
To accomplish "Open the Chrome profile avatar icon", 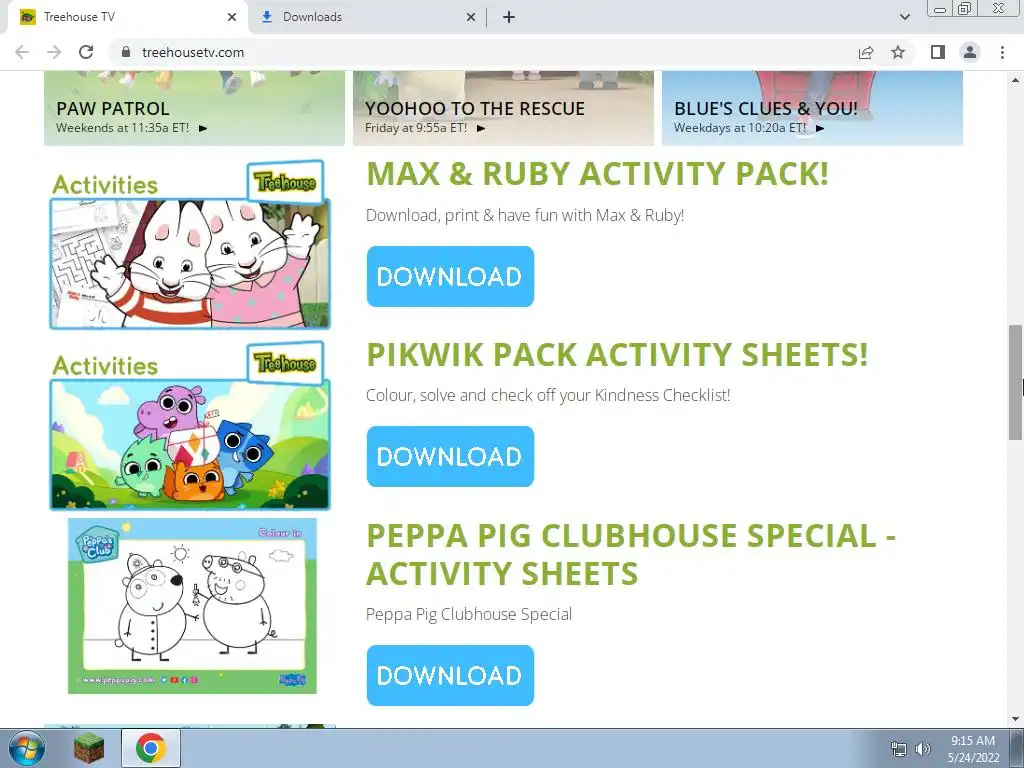I will pos(970,52).
